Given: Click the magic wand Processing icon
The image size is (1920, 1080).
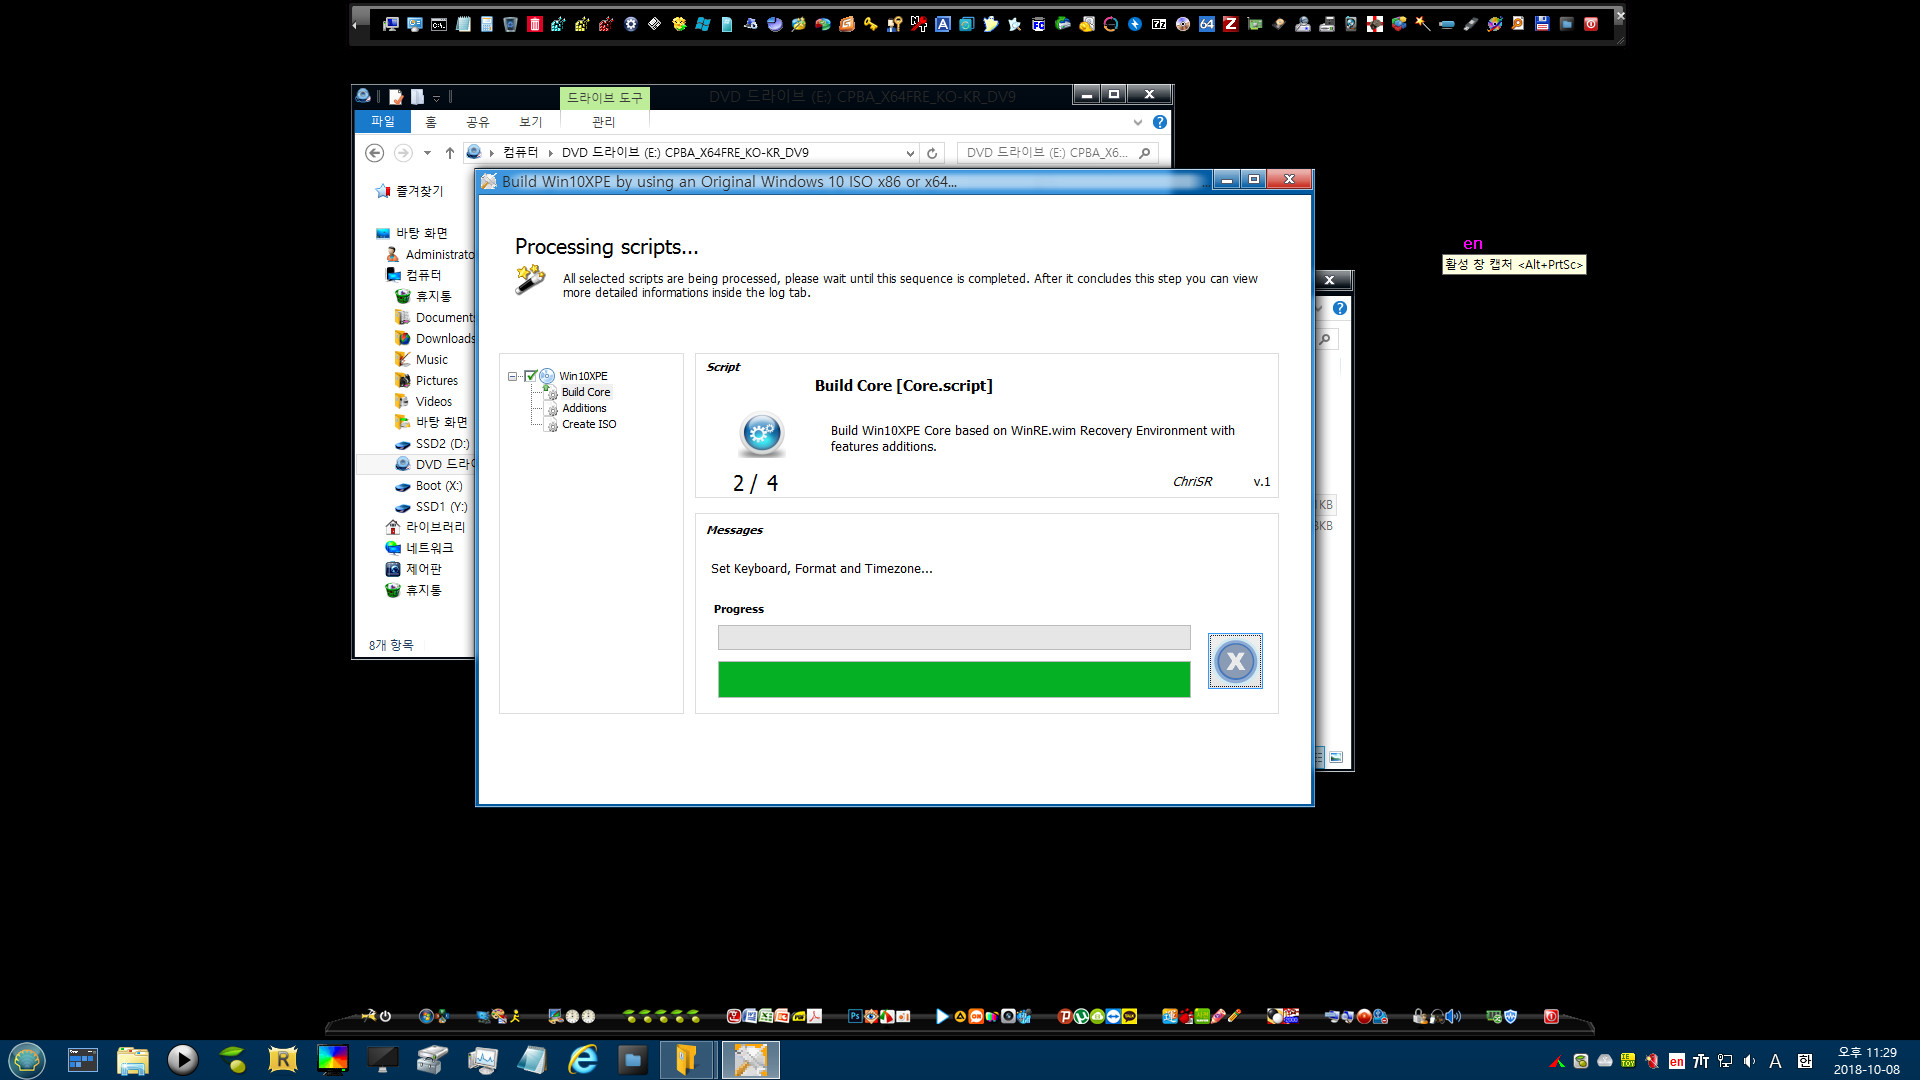Looking at the screenshot, I should click(x=530, y=279).
